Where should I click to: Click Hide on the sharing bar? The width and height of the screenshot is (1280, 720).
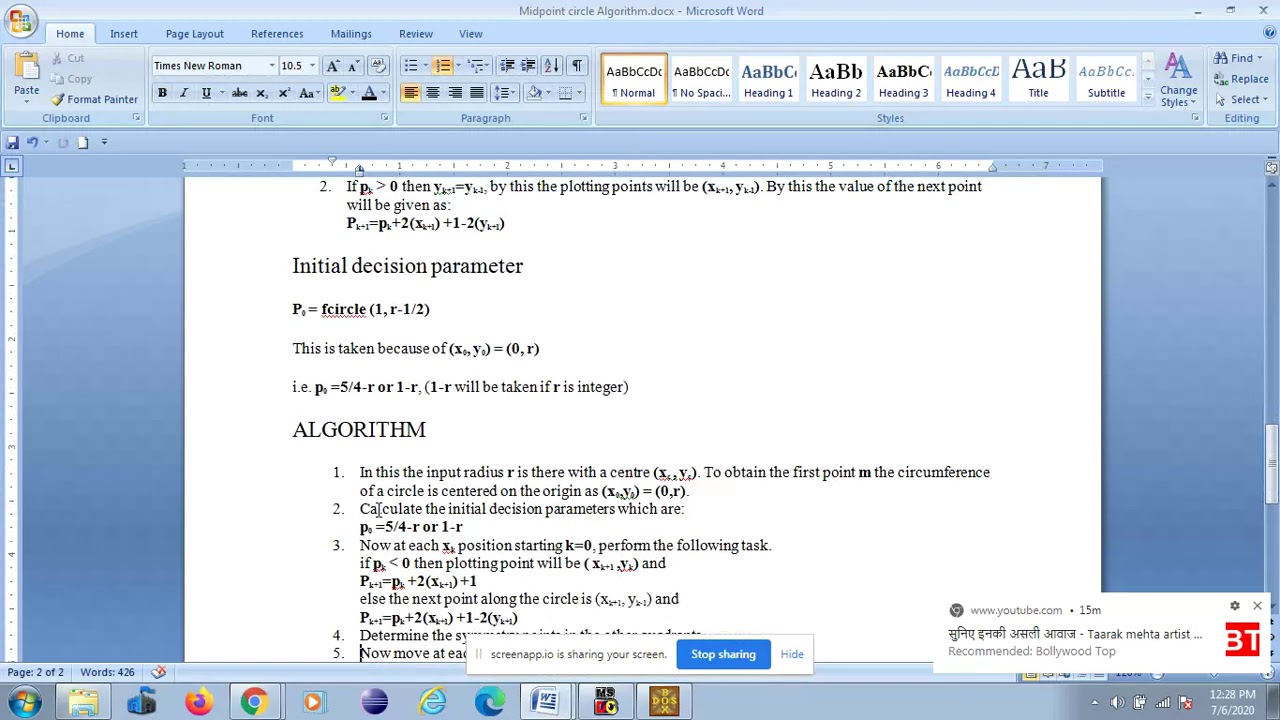tap(792, 654)
